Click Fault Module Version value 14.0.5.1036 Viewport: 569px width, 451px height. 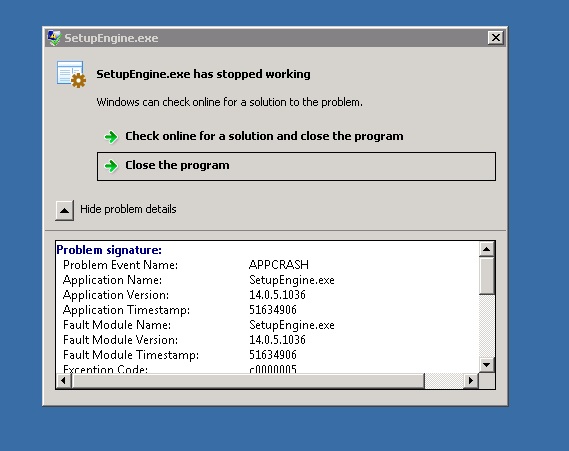coord(277,340)
